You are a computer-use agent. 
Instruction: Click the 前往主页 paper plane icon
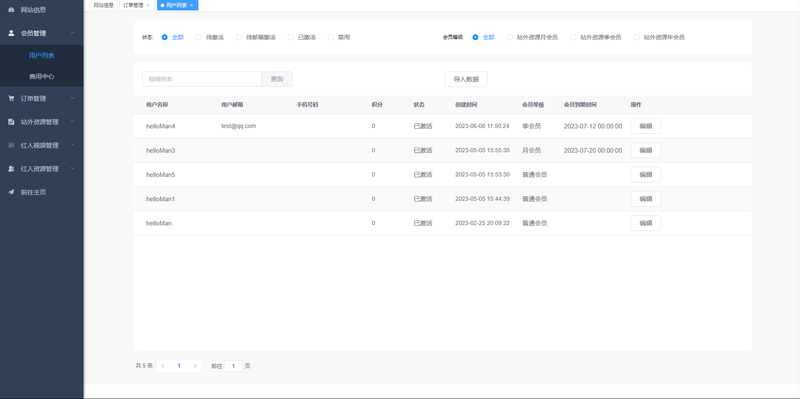tap(11, 192)
